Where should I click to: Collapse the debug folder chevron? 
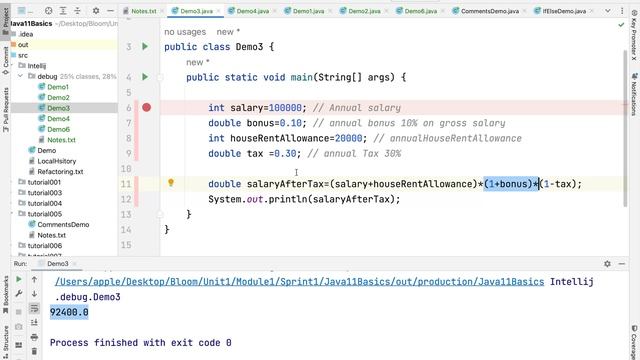tap(20, 76)
